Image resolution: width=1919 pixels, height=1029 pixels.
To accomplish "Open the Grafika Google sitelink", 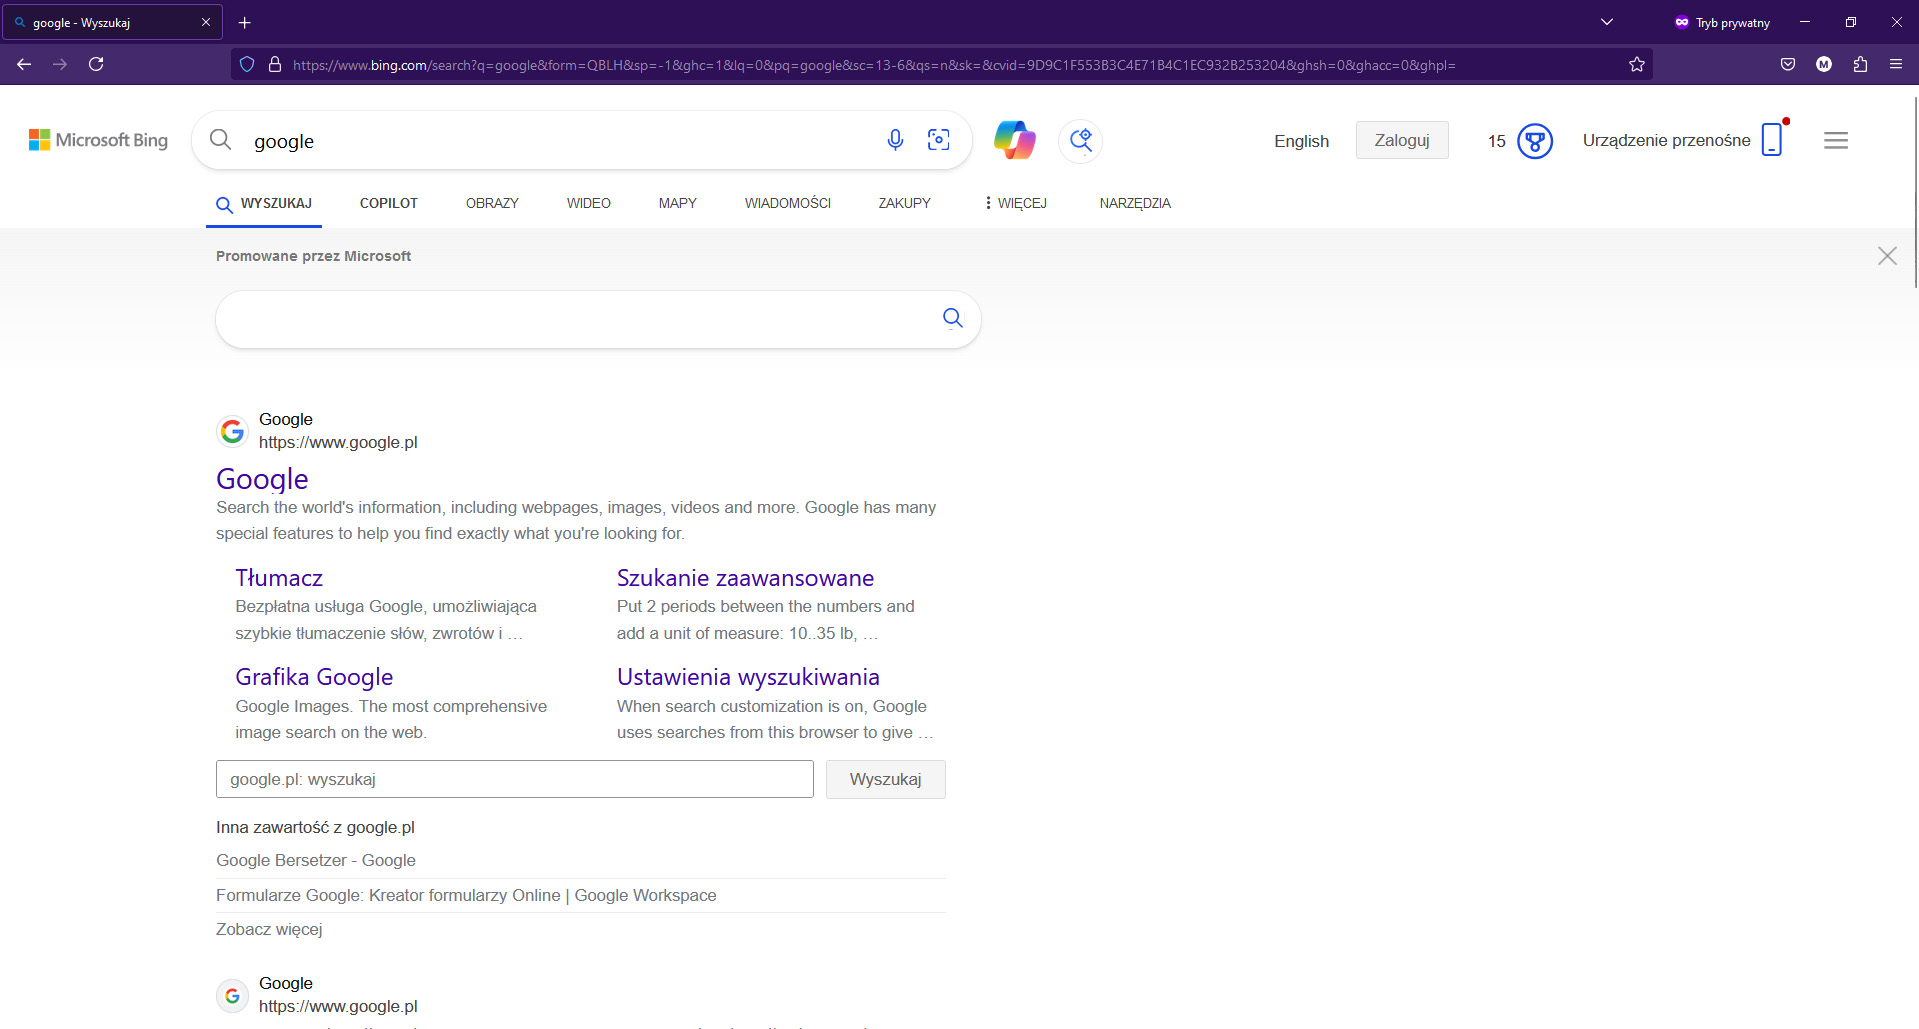I will pos(314,677).
